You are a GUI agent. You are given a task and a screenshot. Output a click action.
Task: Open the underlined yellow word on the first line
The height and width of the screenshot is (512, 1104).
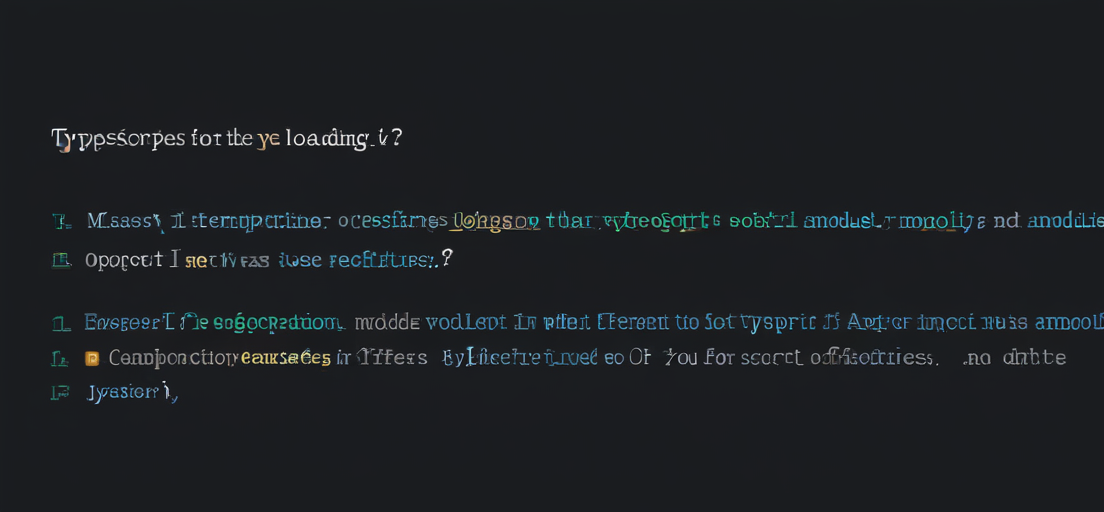496,222
